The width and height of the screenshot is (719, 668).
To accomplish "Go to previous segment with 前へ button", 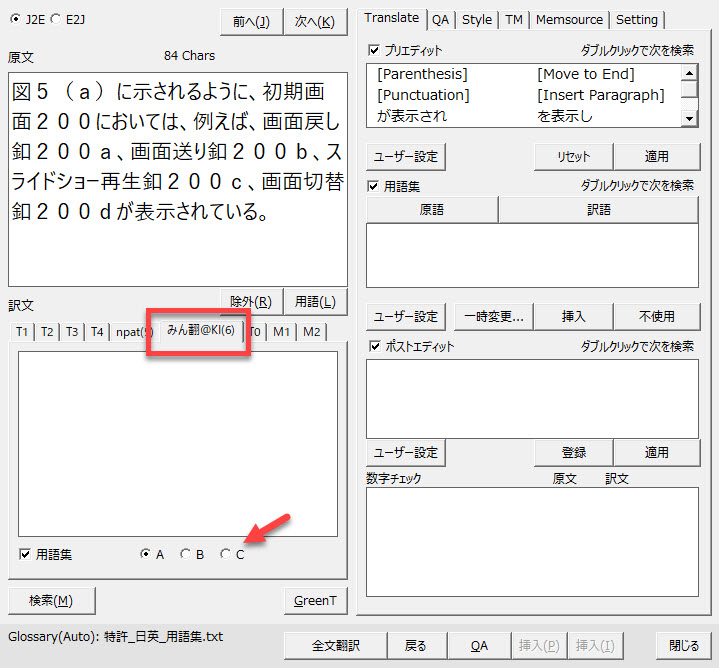I will coord(249,21).
